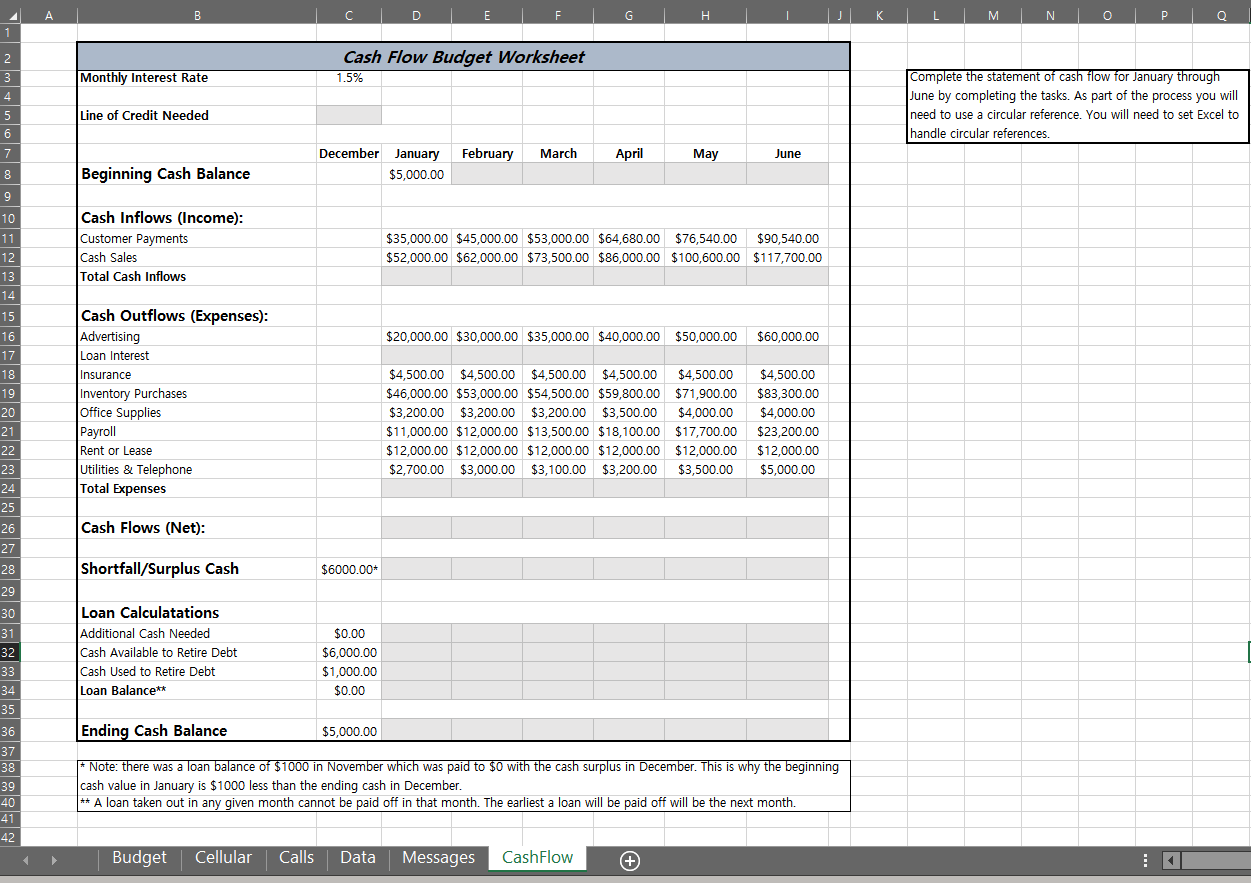The width and height of the screenshot is (1251, 883).
Task: Click the $1,000.00 Cash Used to Retire Debt cell
Action: [349, 672]
